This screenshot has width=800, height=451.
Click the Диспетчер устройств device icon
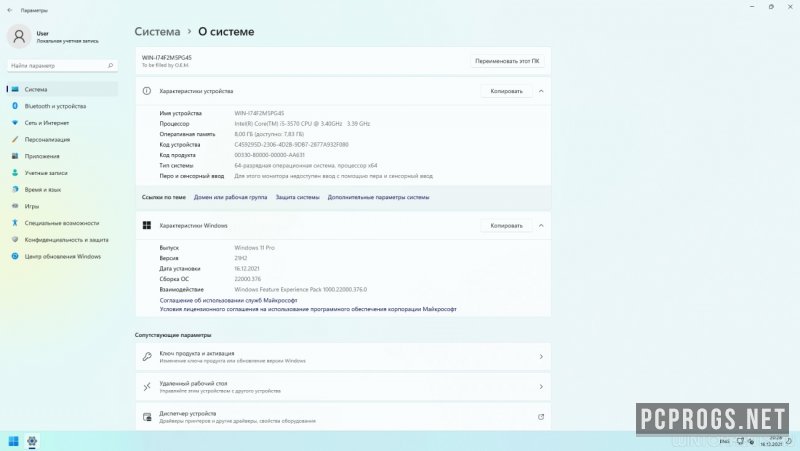(x=147, y=417)
